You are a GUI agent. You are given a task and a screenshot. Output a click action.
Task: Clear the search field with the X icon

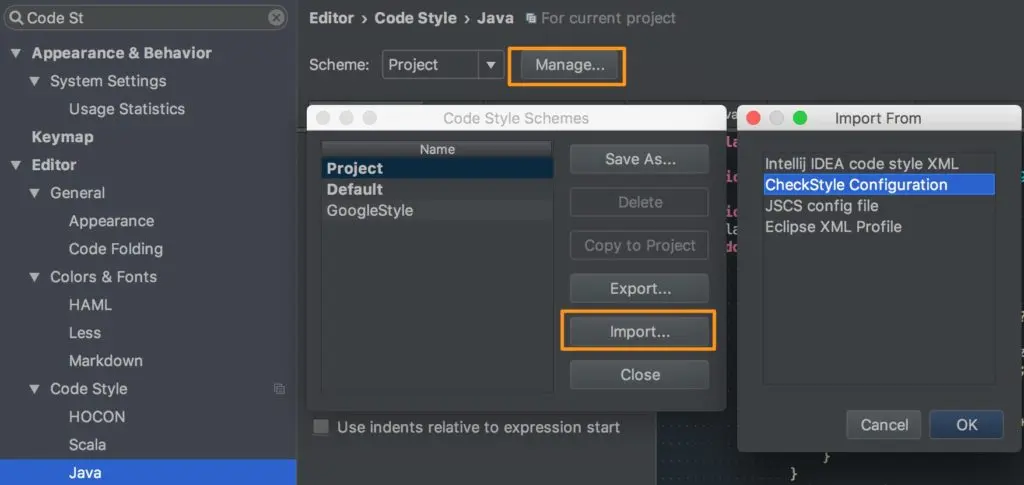pyautogui.click(x=276, y=18)
